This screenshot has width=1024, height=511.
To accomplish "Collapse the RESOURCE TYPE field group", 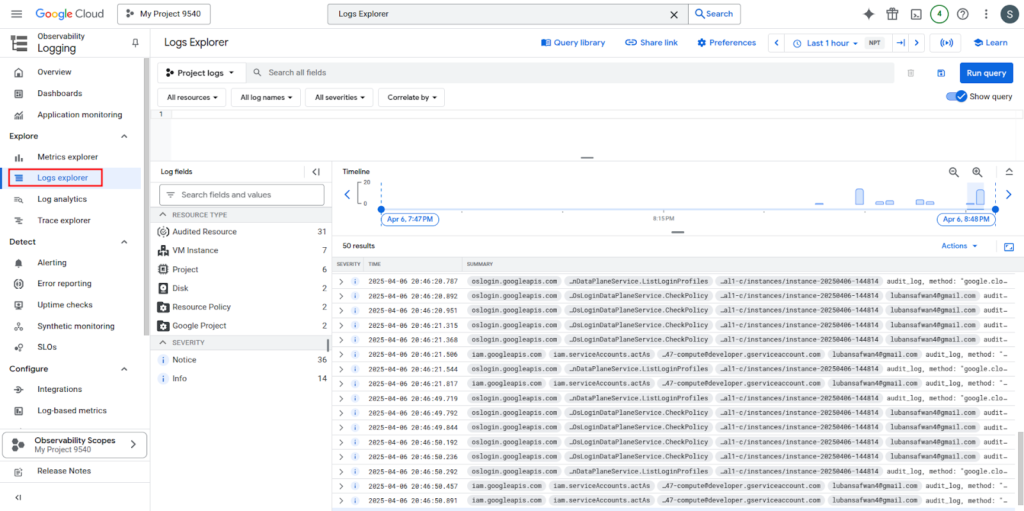I will (x=163, y=214).
